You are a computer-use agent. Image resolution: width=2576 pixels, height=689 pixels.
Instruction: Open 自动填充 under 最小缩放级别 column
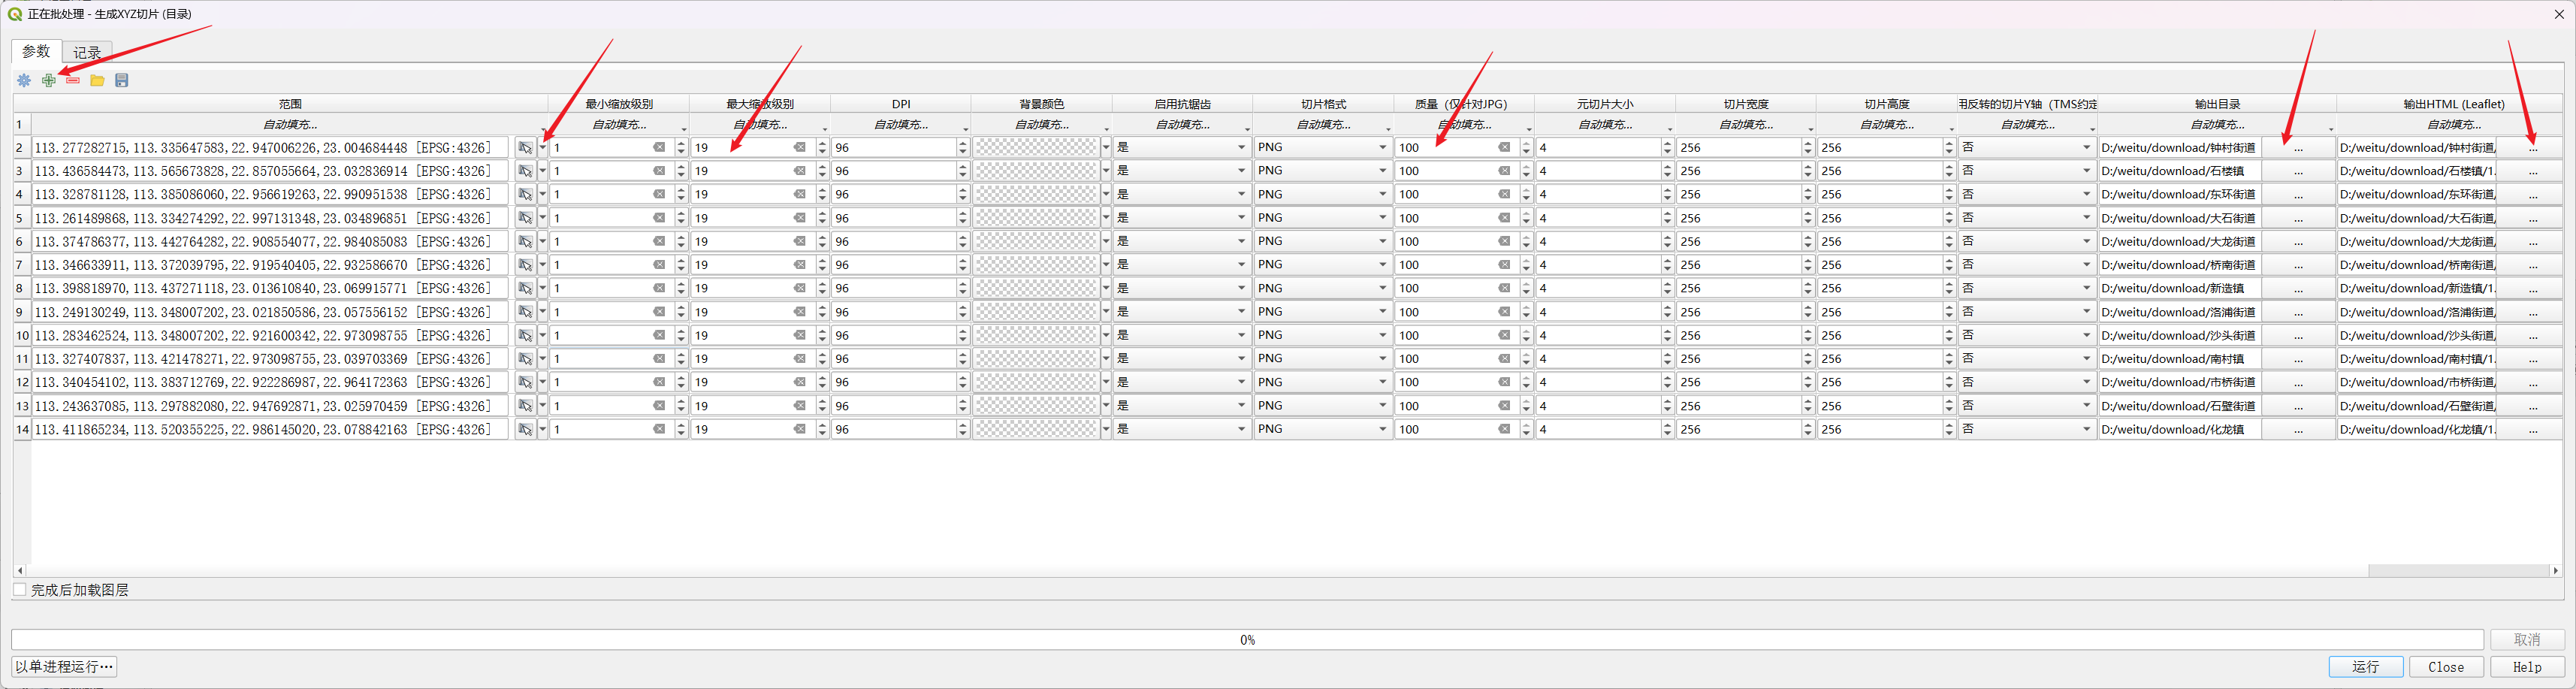coord(619,125)
